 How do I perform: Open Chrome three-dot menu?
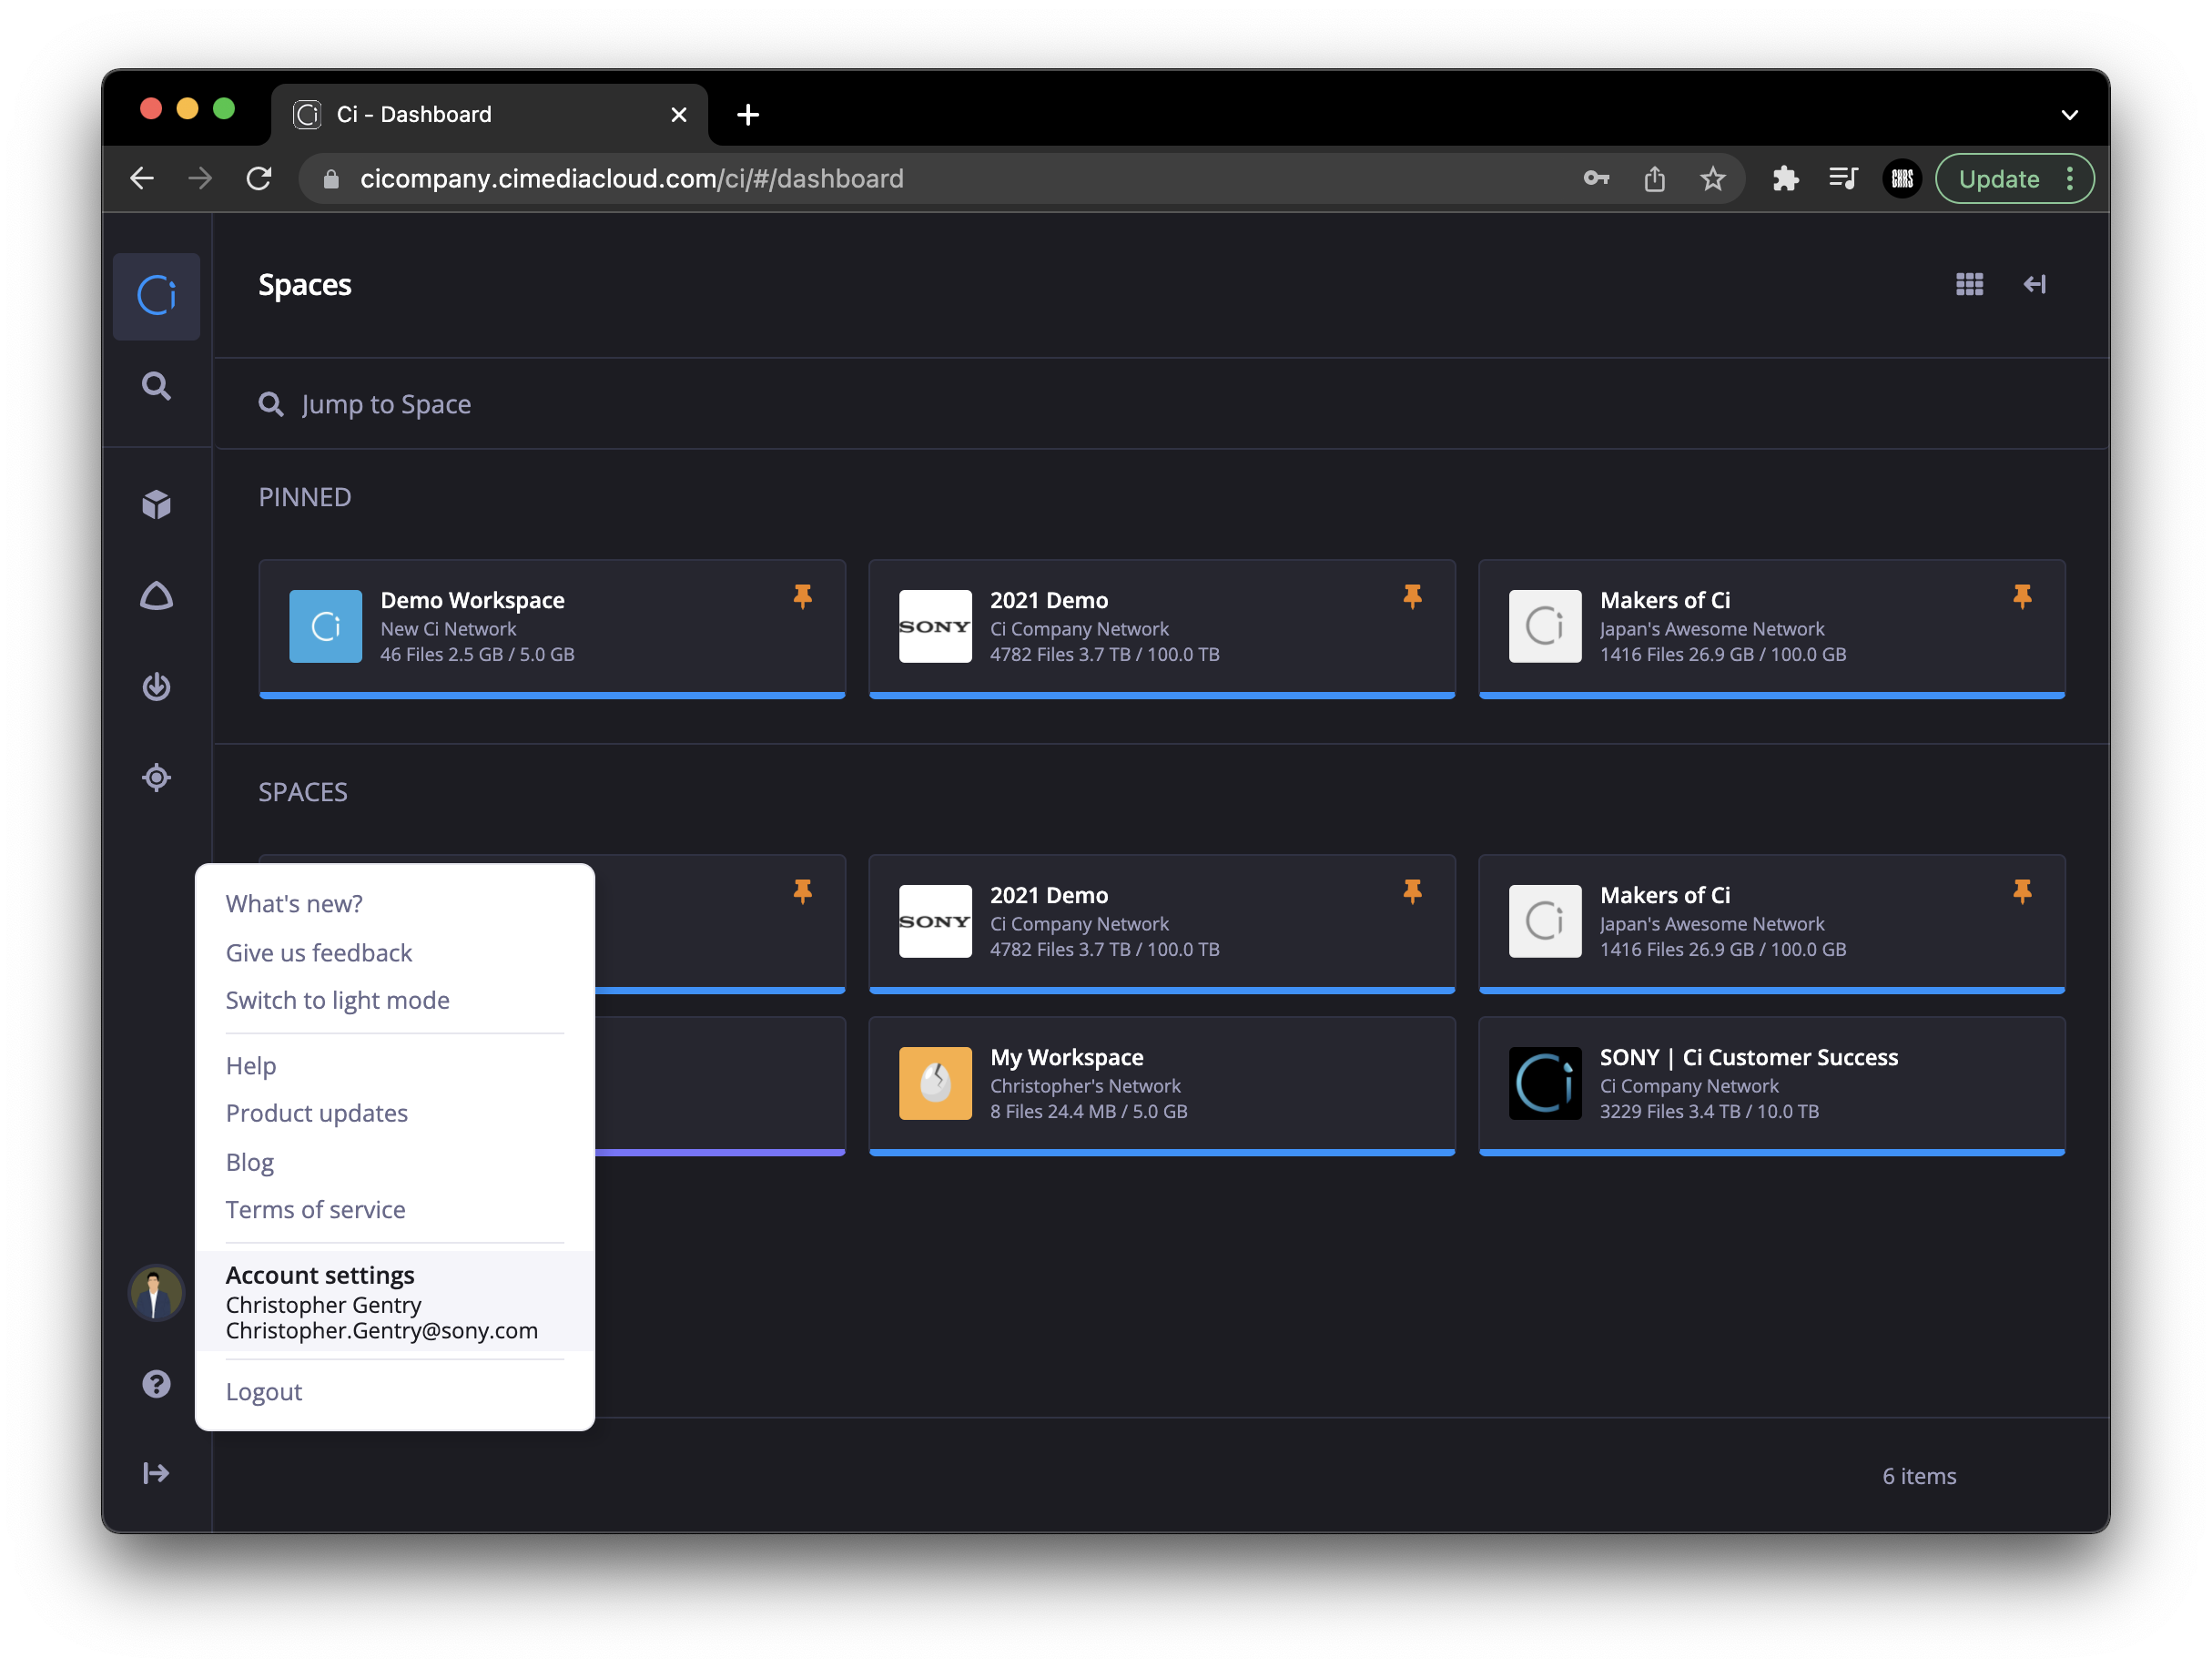(2070, 179)
